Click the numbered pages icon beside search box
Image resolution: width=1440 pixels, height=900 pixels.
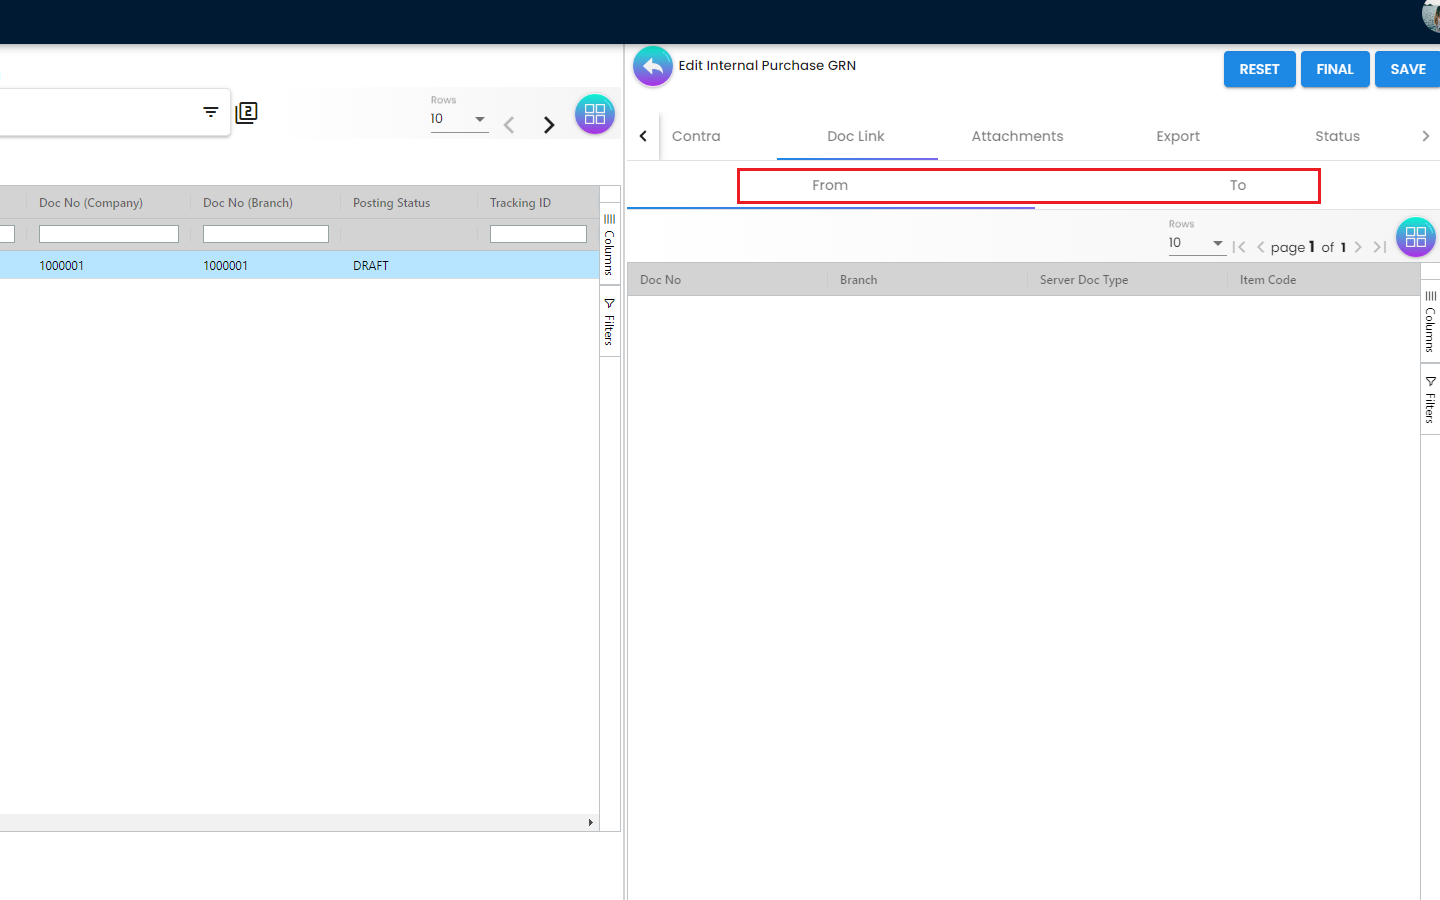point(246,113)
